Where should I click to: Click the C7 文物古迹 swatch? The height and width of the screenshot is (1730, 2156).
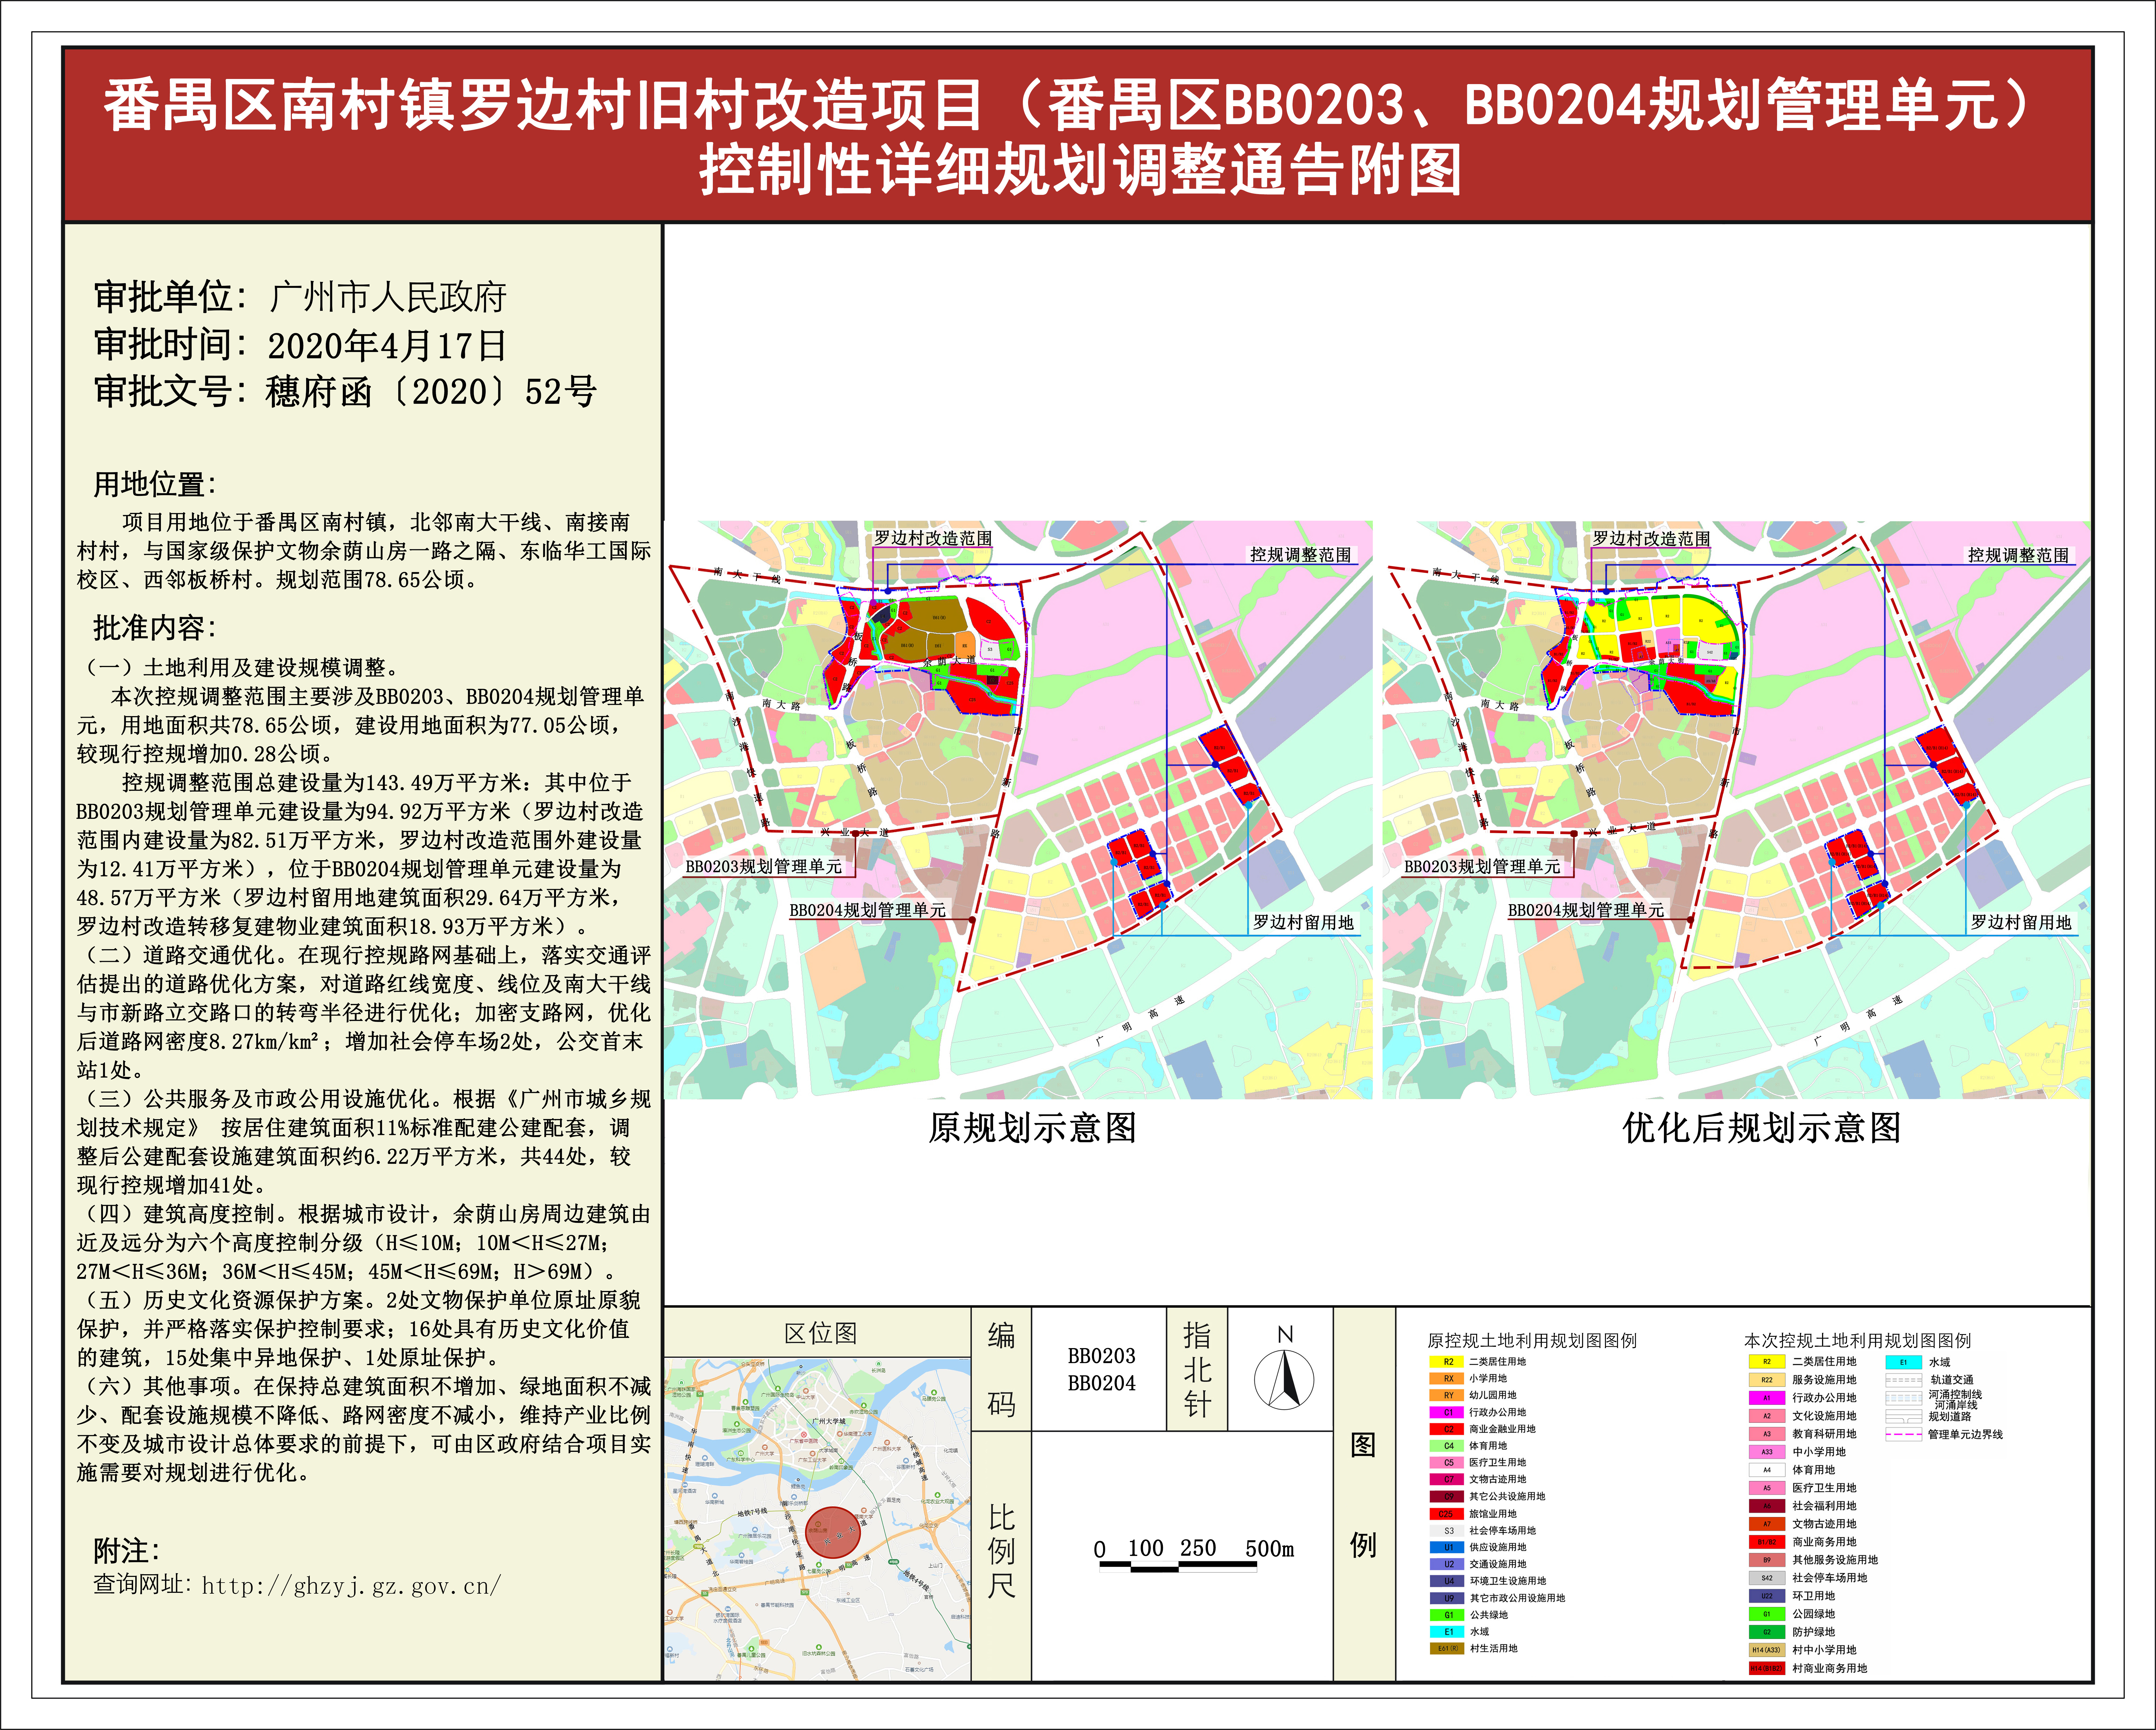[x=1447, y=1479]
